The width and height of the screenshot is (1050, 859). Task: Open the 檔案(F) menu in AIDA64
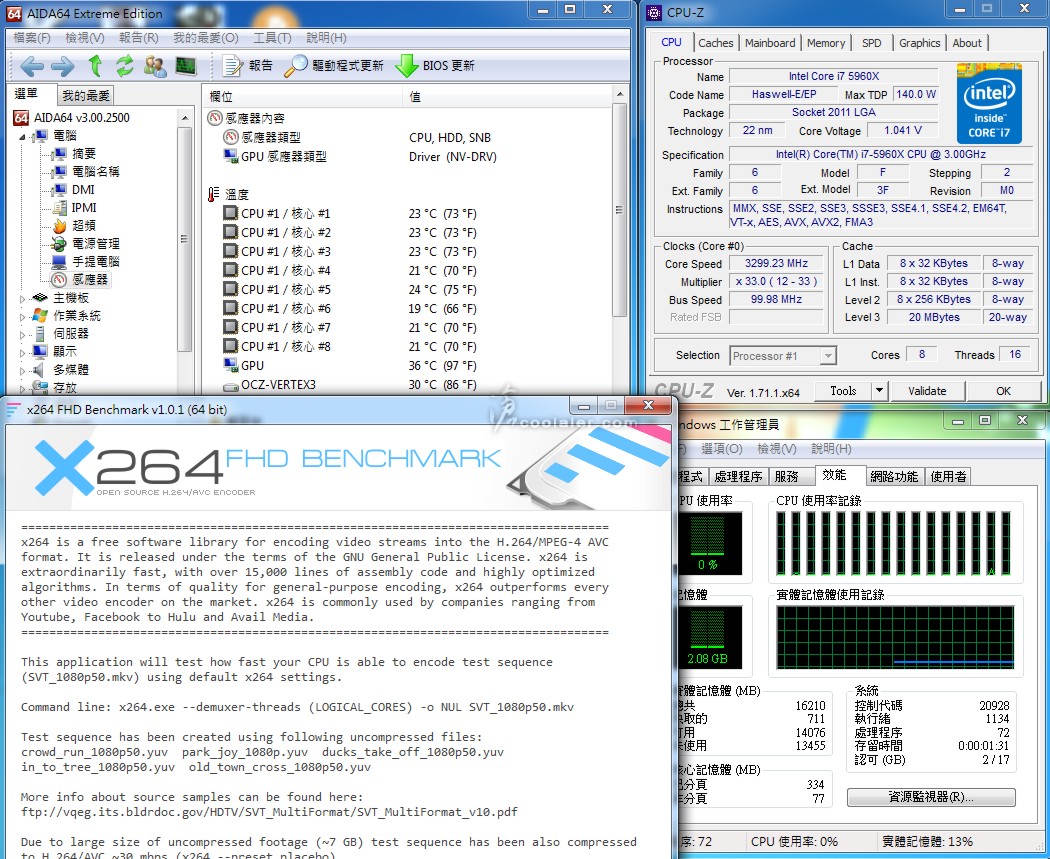click(x=31, y=37)
